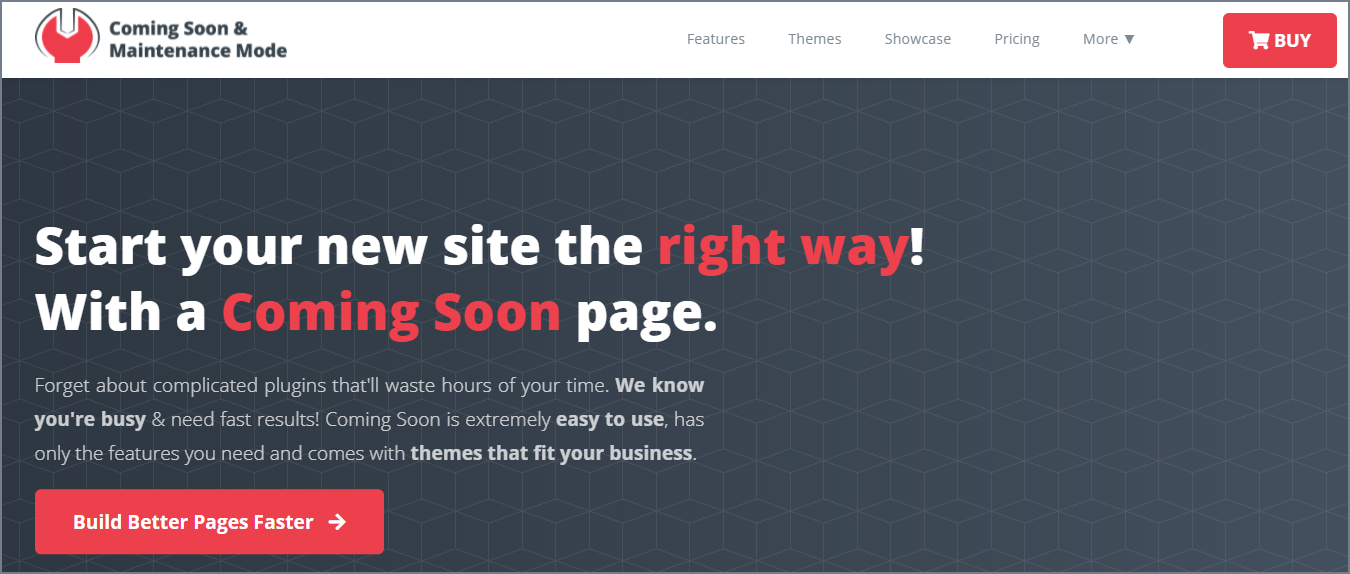Click the BUY button text
This screenshot has width=1350, height=574.
(x=1292, y=41)
